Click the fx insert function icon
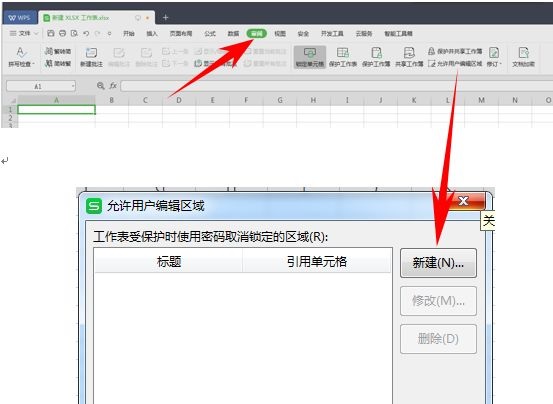 point(113,86)
